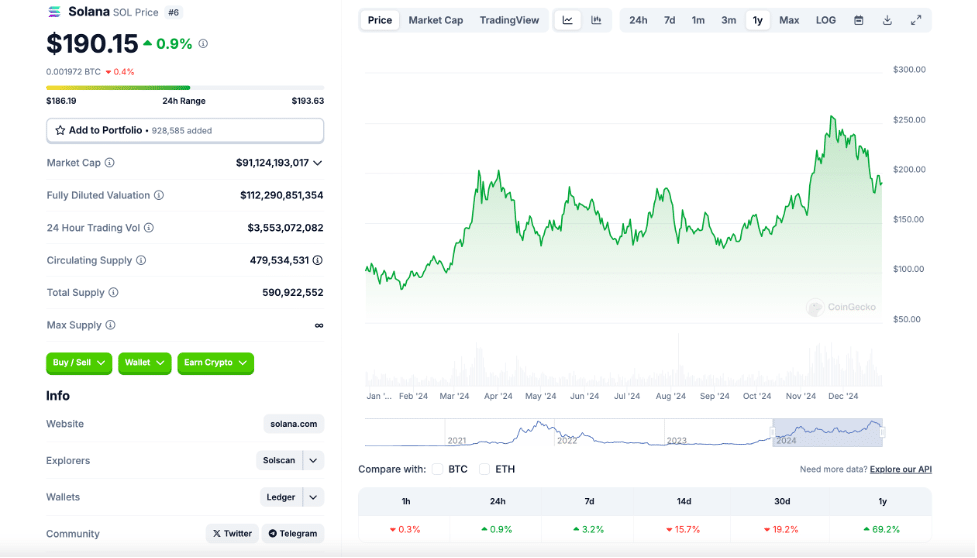Screen dimensions: 977x558
Task: Click the navigator's left range handle at 2024
Action: coord(773,432)
